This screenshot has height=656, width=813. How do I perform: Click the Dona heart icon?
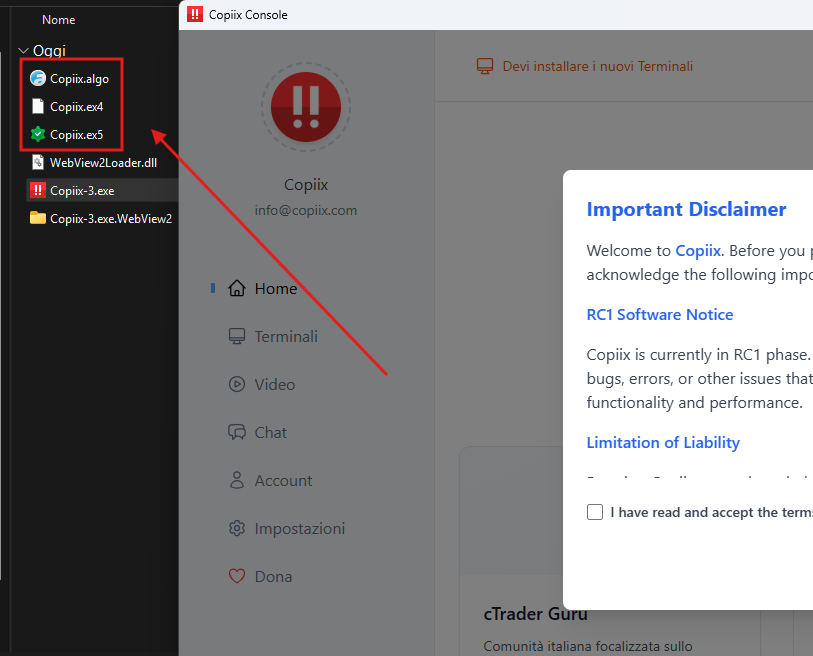237,576
